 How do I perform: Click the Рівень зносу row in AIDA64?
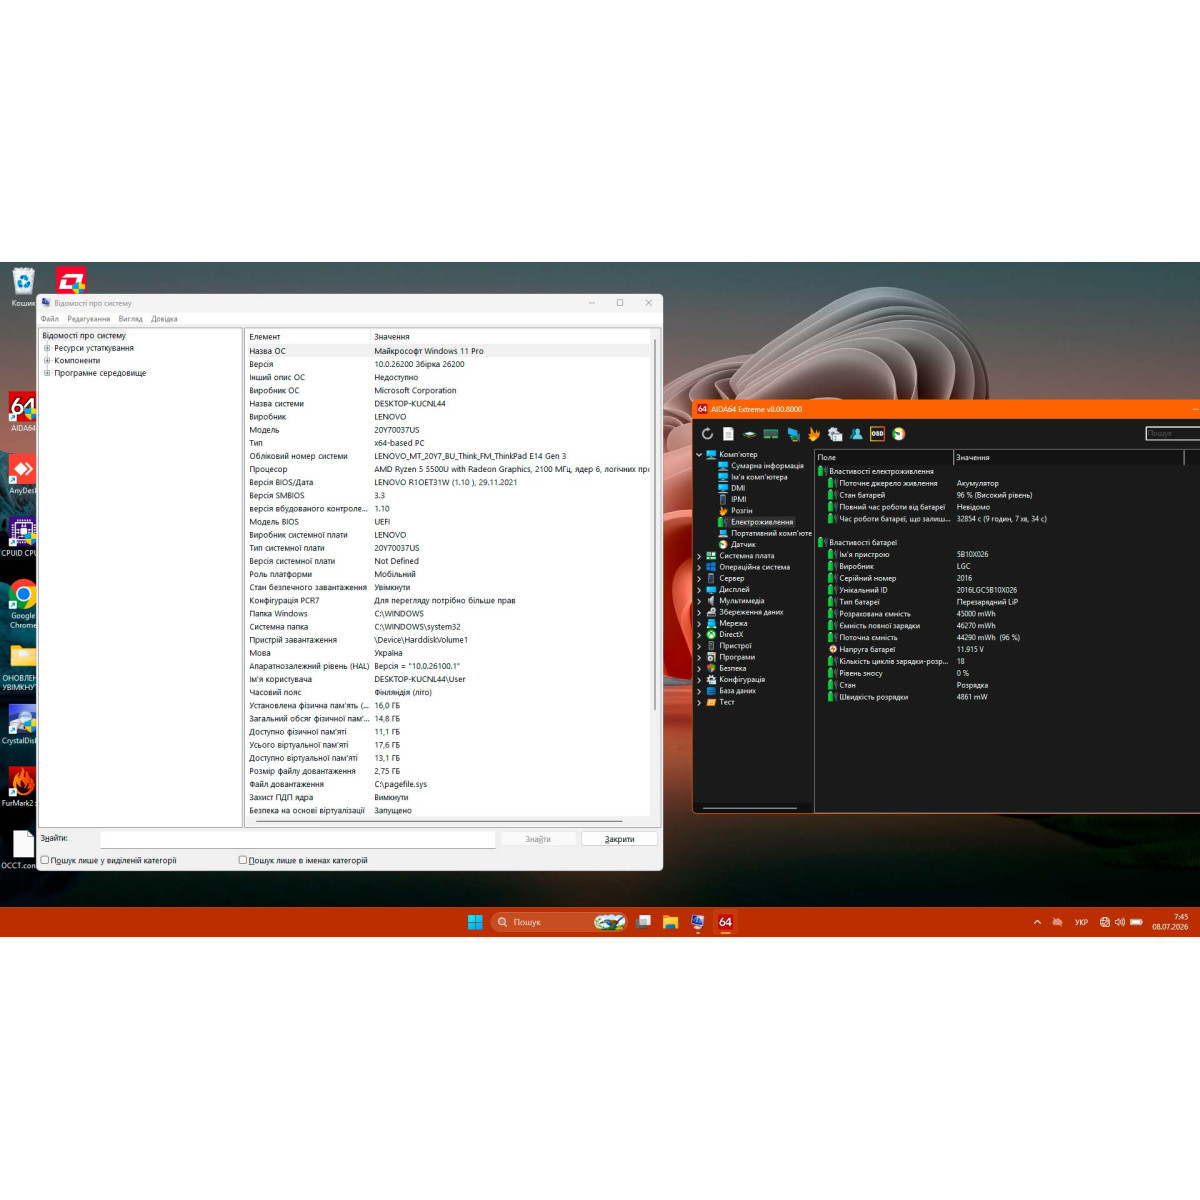click(1007, 673)
